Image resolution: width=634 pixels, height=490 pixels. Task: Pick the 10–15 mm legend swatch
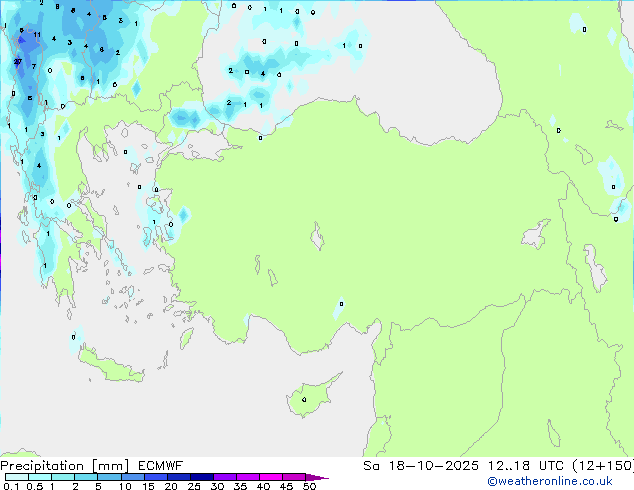tap(132, 477)
